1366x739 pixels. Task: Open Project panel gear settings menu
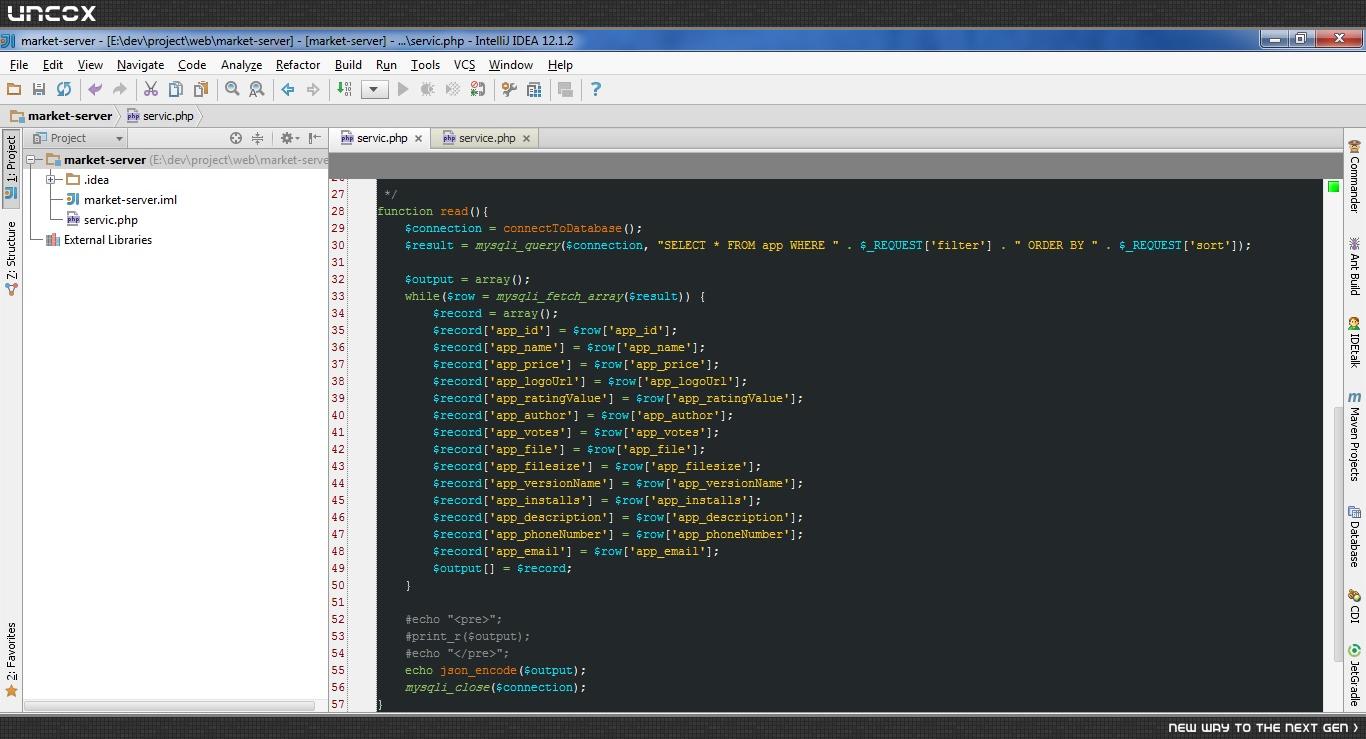(x=289, y=138)
